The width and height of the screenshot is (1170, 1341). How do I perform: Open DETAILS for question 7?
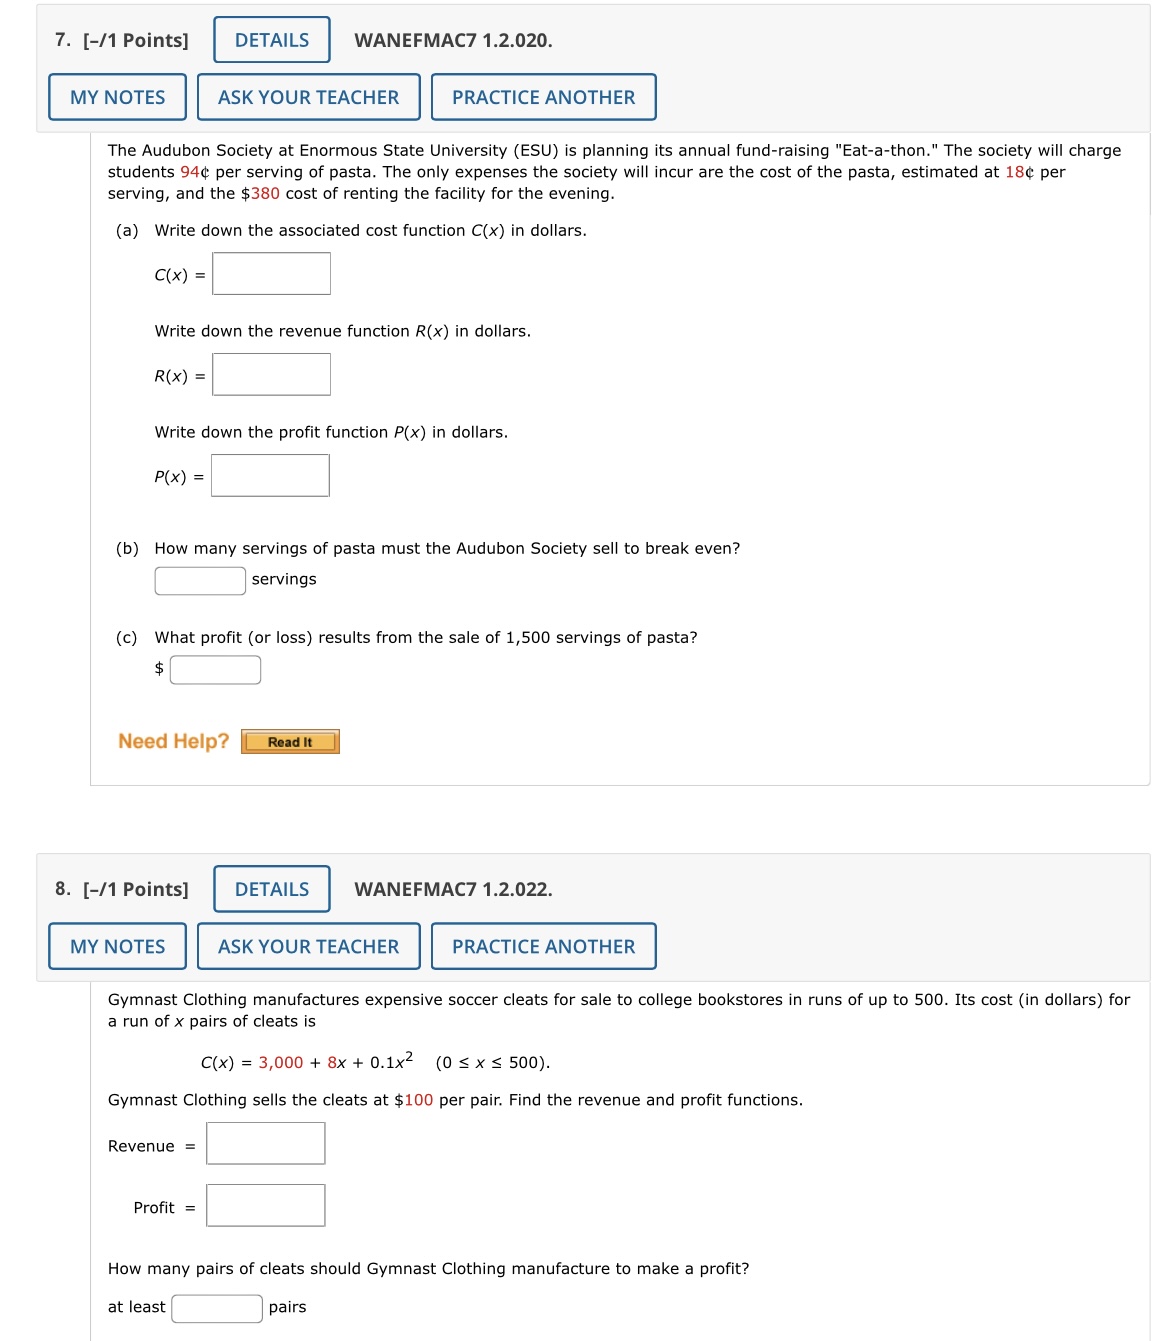click(x=270, y=40)
